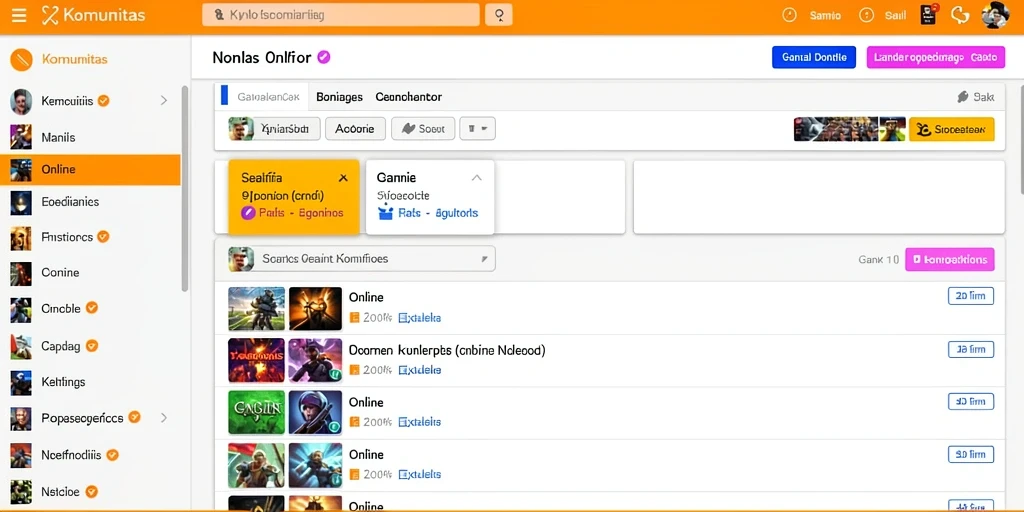Image resolution: width=1024 pixels, height=512 pixels.
Task: Close the yellow Sealfifa card
Action: coord(344,178)
